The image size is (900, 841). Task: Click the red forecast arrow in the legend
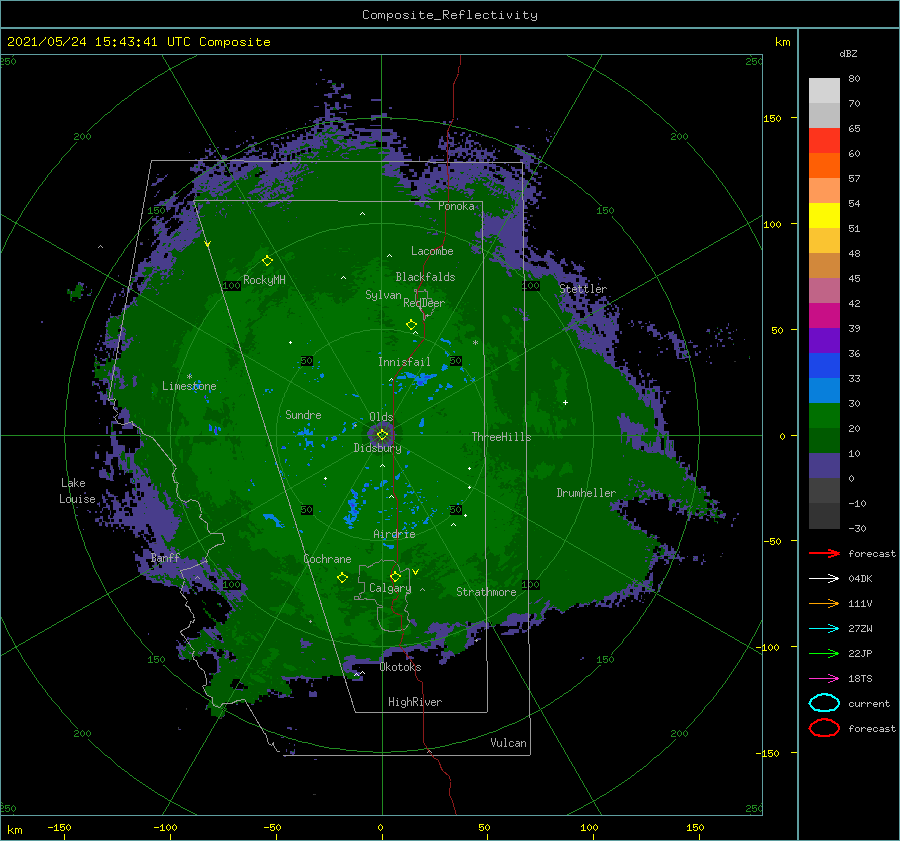(824, 553)
